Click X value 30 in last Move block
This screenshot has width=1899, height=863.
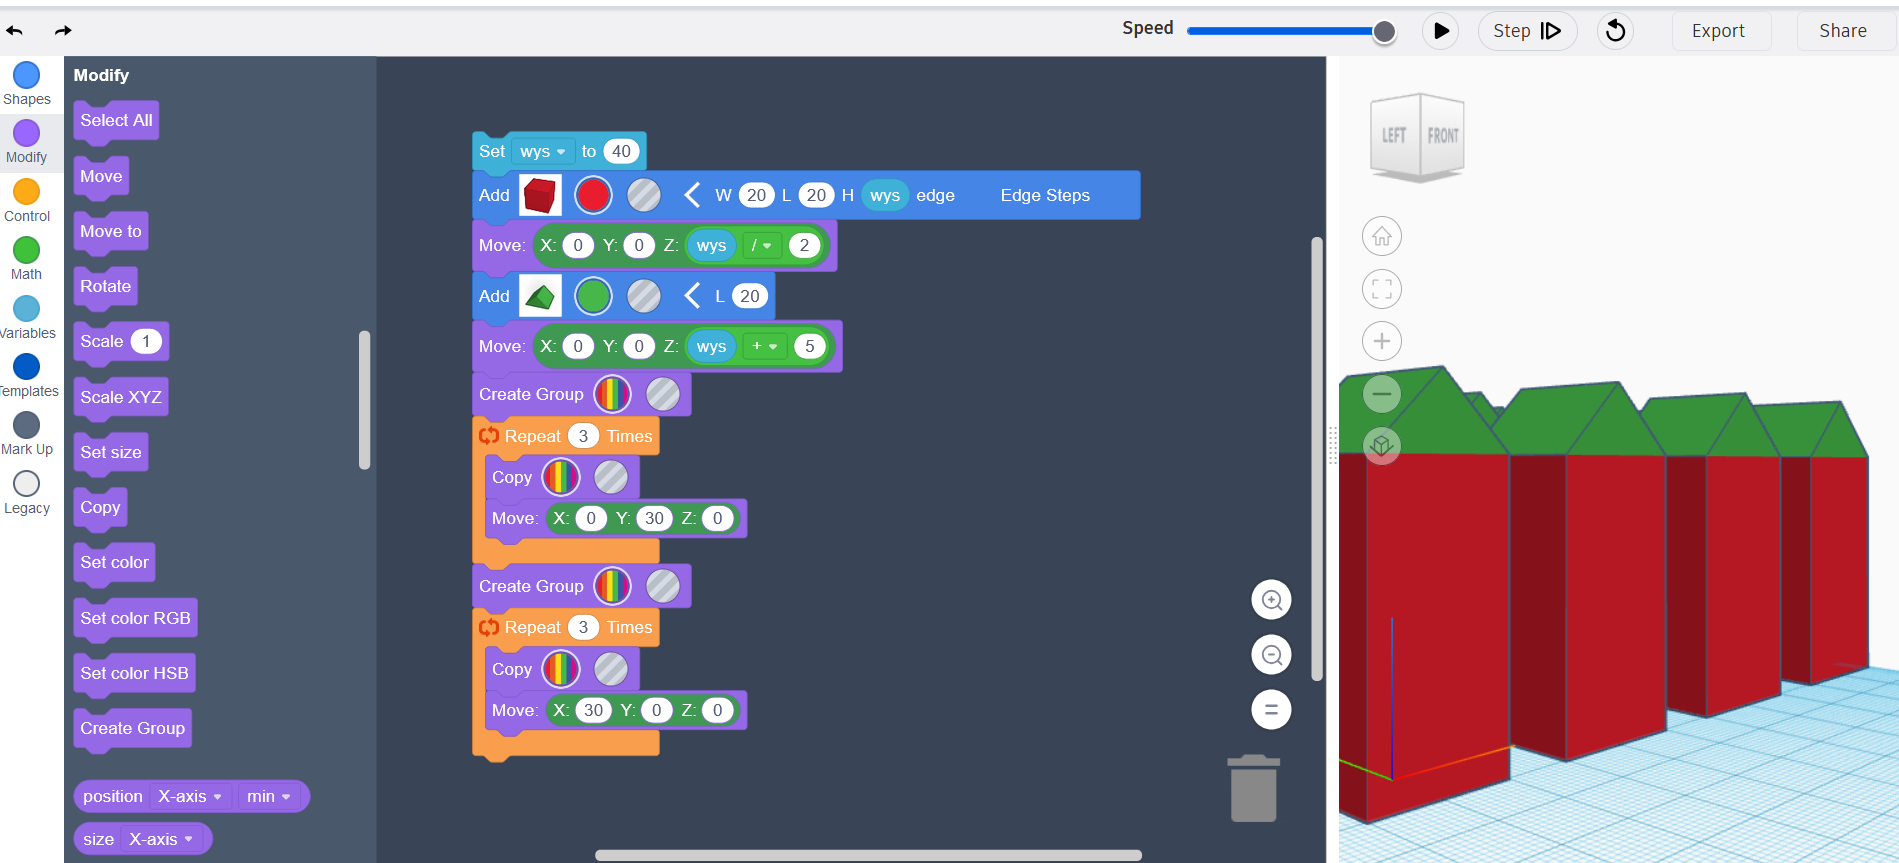(x=593, y=711)
